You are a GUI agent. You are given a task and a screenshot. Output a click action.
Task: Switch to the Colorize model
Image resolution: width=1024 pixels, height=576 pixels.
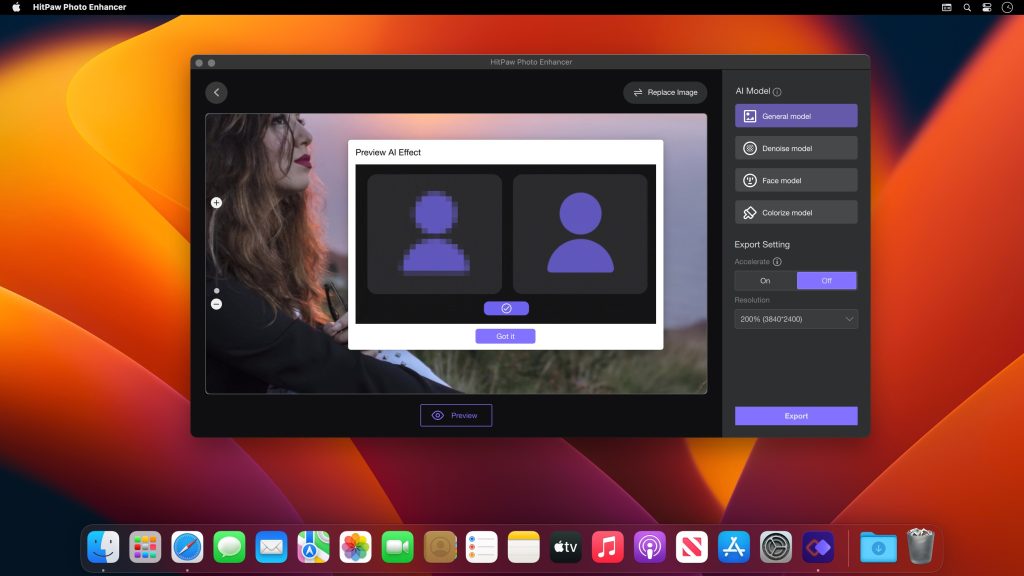tap(796, 211)
